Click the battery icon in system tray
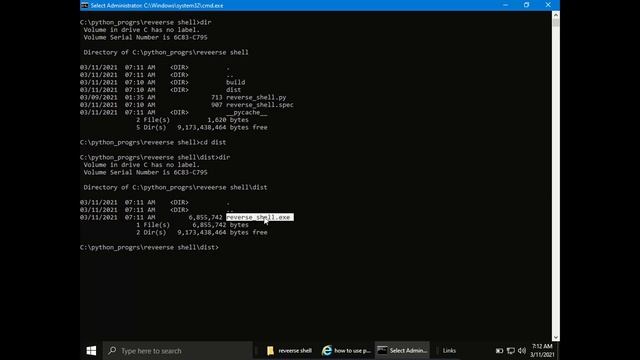This screenshot has width=640, height=360. (x=499, y=351)
